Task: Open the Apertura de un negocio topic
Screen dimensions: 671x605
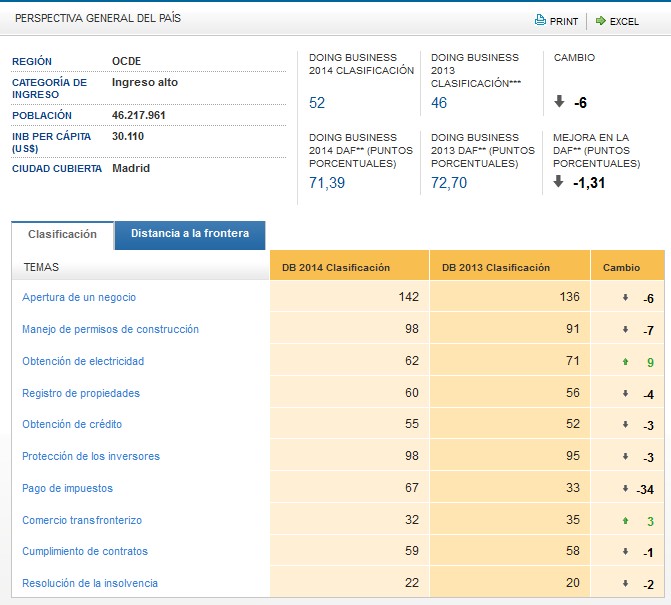Action: [x=79, y=297]
